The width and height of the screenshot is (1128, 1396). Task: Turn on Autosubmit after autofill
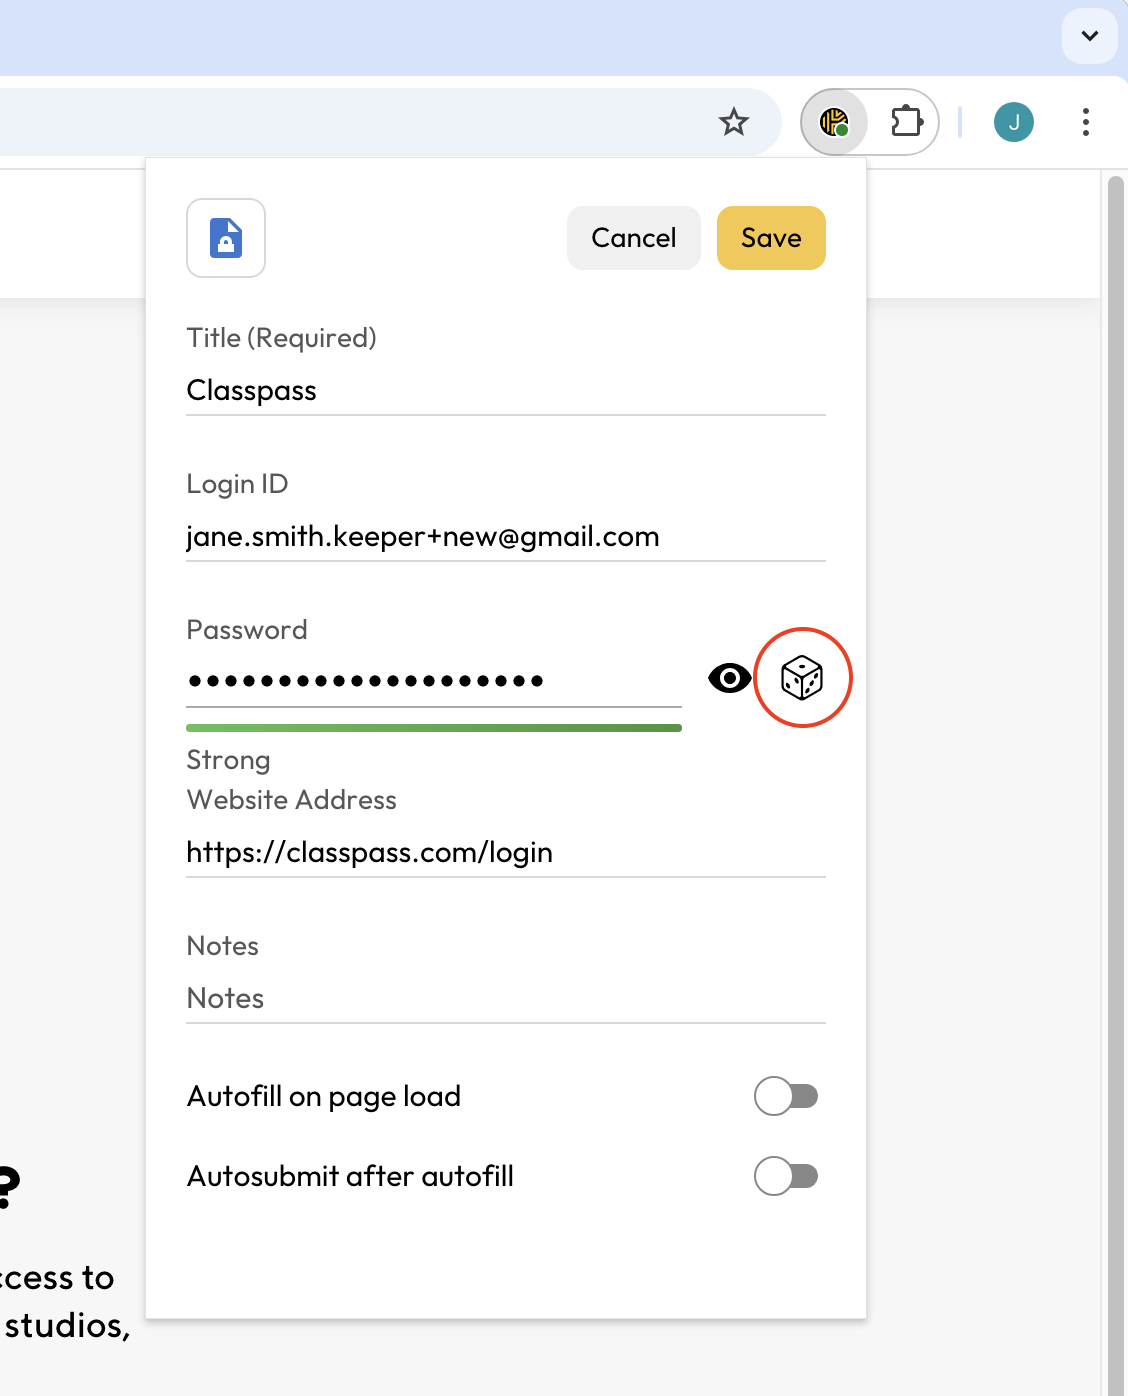(786, 1176)
